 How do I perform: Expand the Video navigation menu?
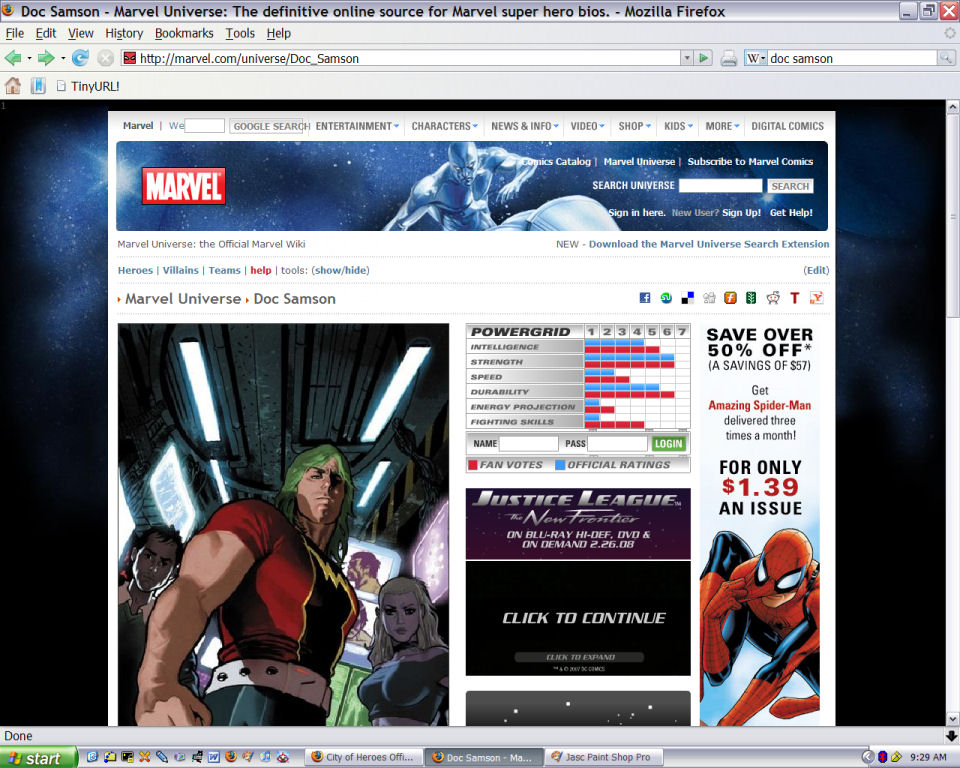(x=587, y=126)
